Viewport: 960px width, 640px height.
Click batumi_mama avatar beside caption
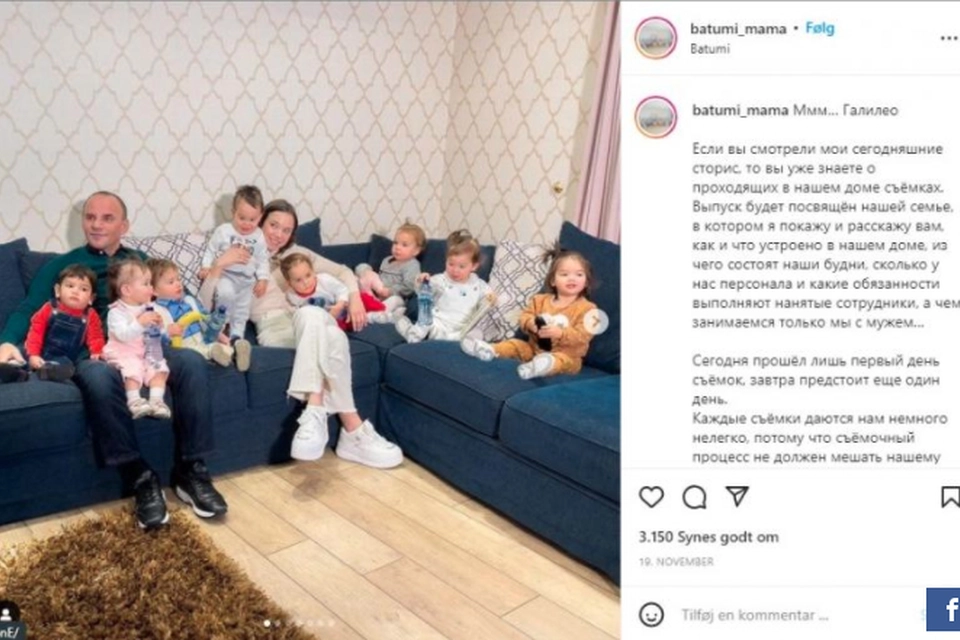[x=656, y=116]
